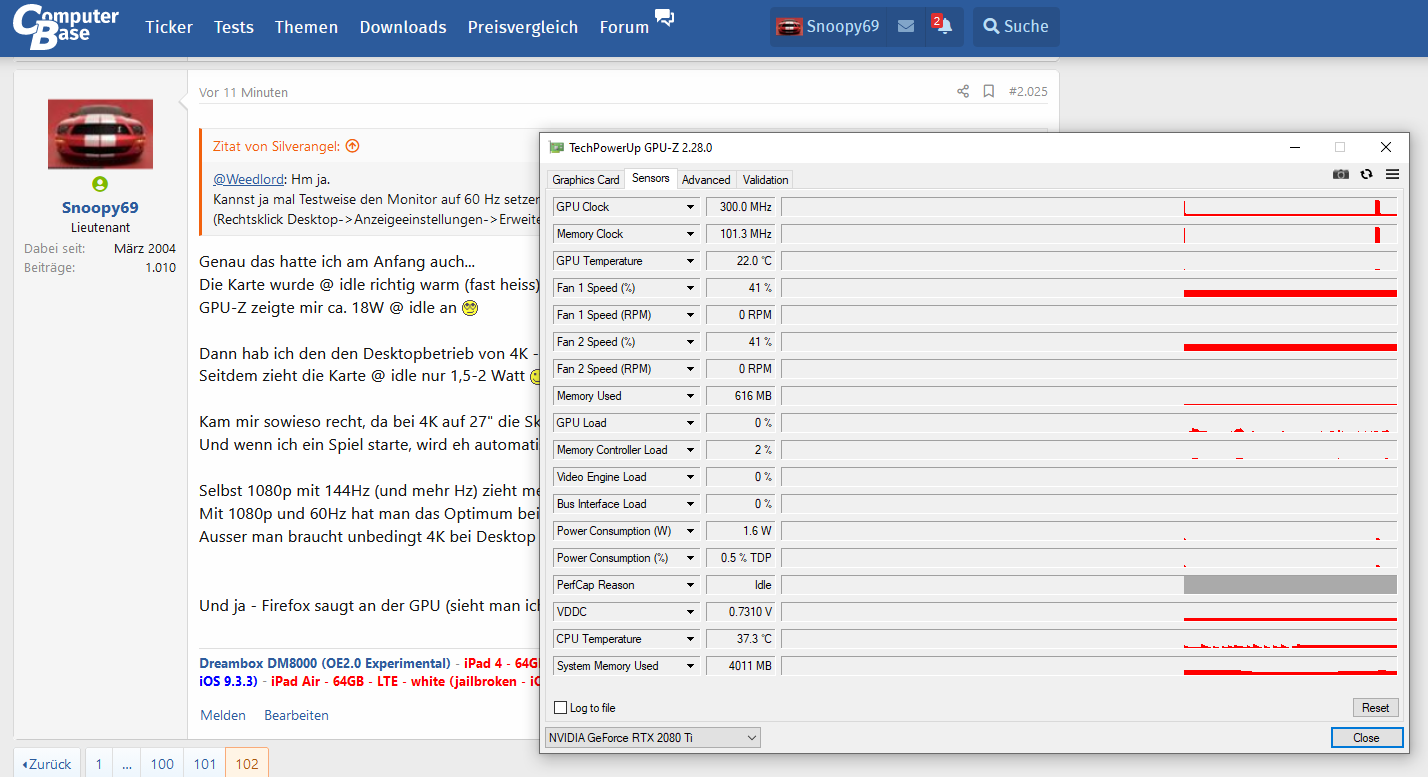Open Snoopy69 account menu in header
1428x777 pixels.
828,27
